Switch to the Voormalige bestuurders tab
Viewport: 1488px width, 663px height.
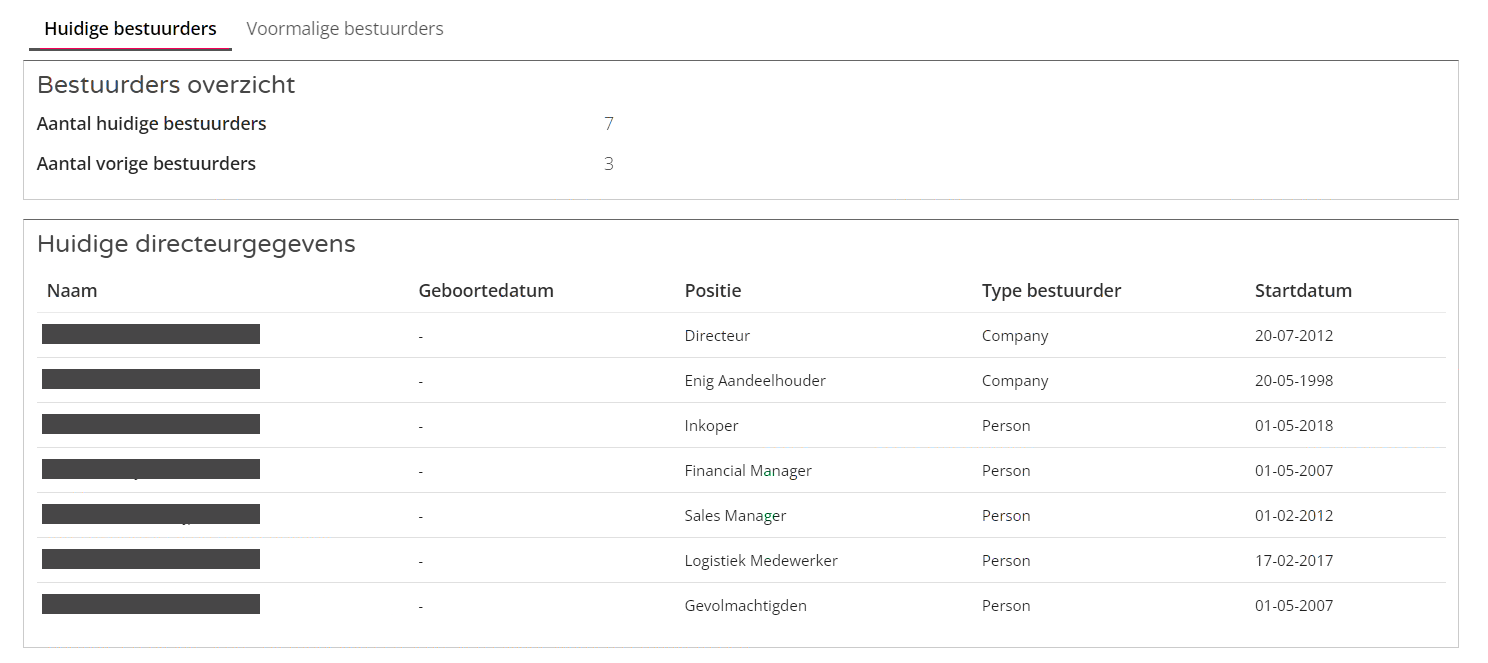344,29
